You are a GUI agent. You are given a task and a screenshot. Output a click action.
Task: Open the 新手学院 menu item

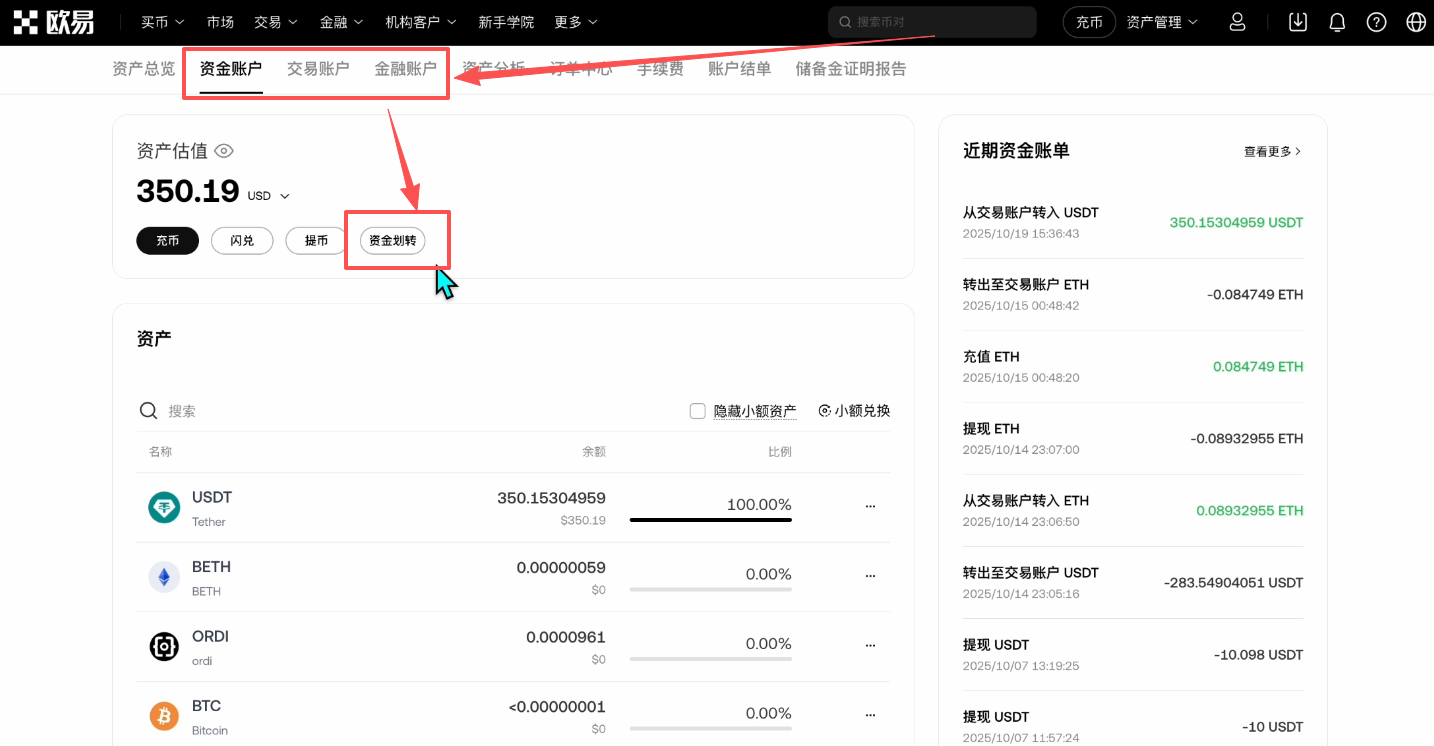tap(506, 21)
